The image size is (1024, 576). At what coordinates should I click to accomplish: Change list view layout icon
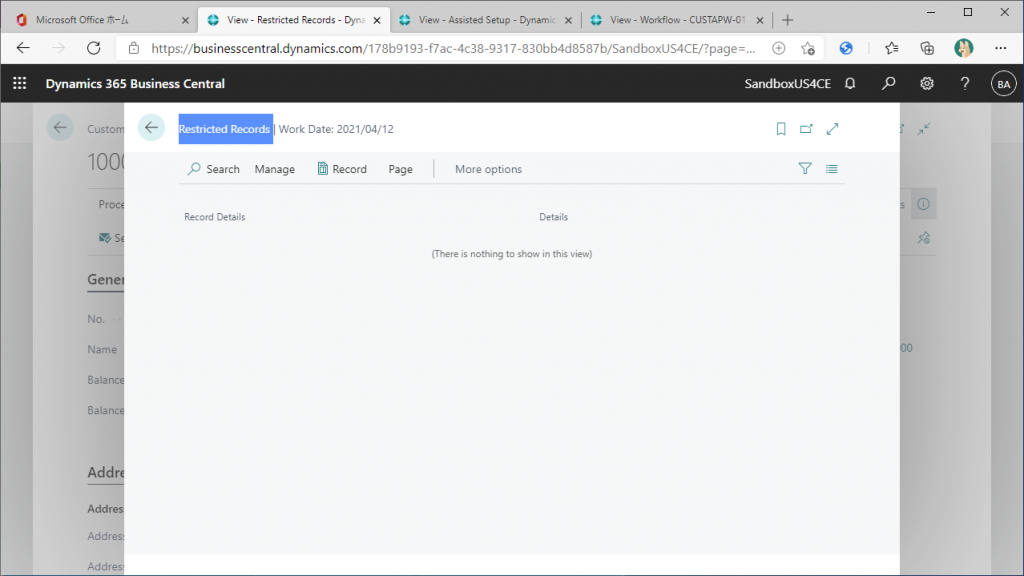(x=831, y=168)
